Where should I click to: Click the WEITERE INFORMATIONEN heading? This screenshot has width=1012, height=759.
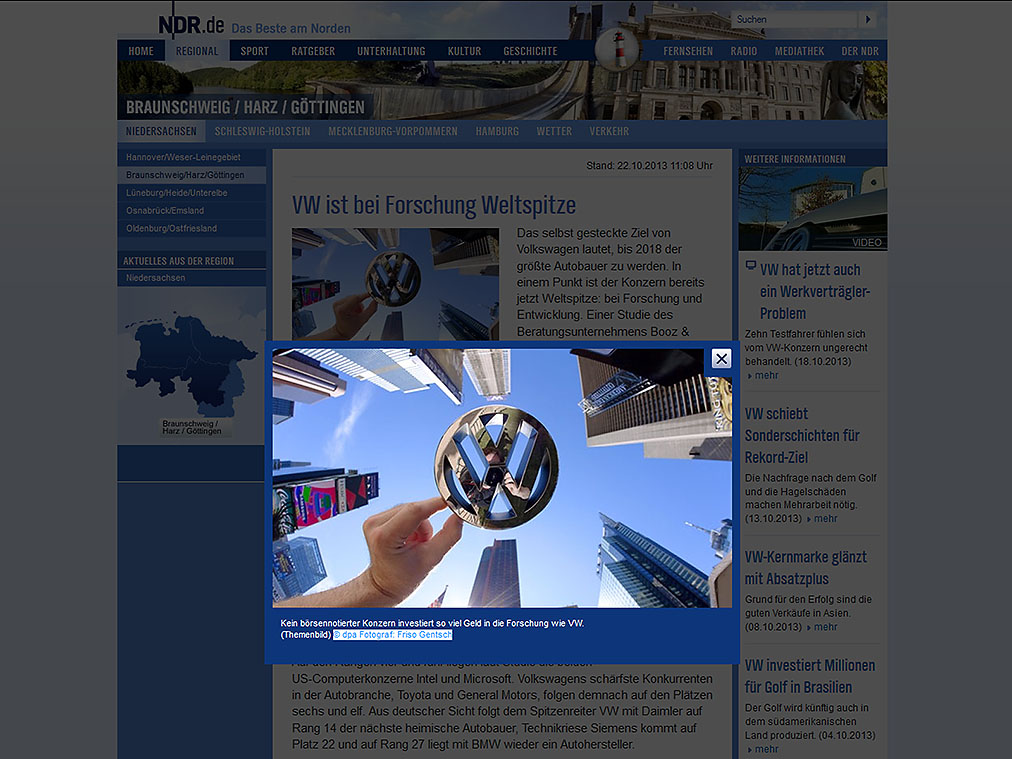coord(794,159)
